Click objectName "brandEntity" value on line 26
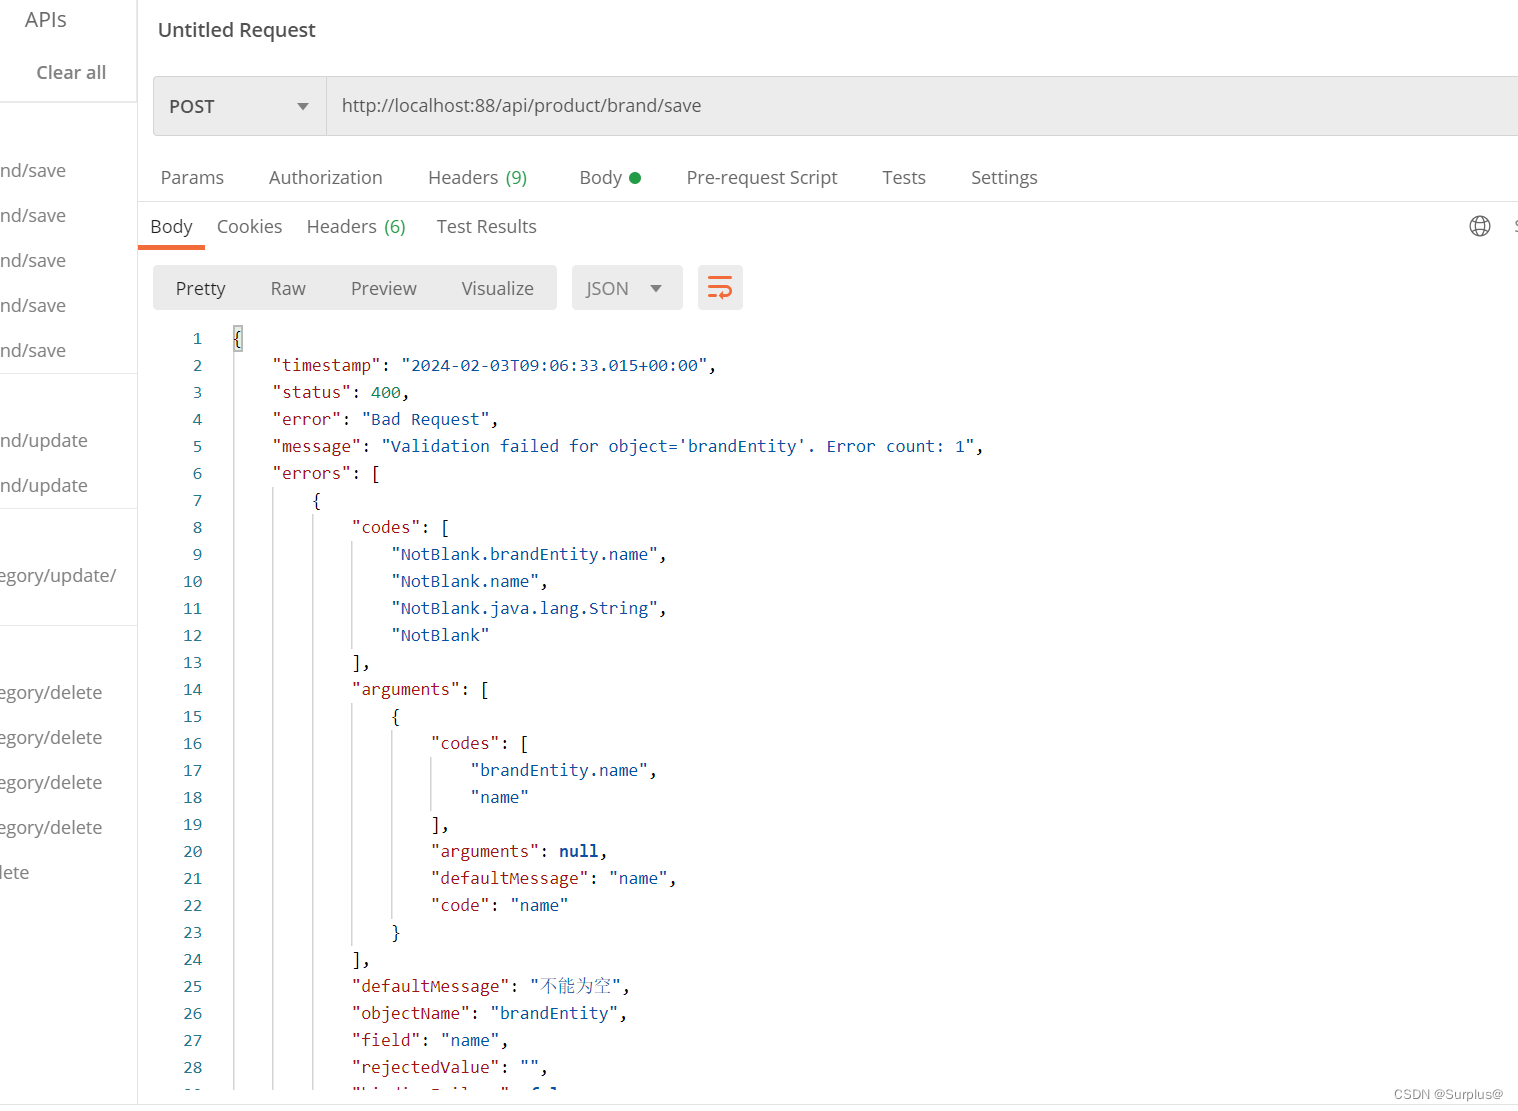This screenshot has width=1518, height=1111. 554,1013
